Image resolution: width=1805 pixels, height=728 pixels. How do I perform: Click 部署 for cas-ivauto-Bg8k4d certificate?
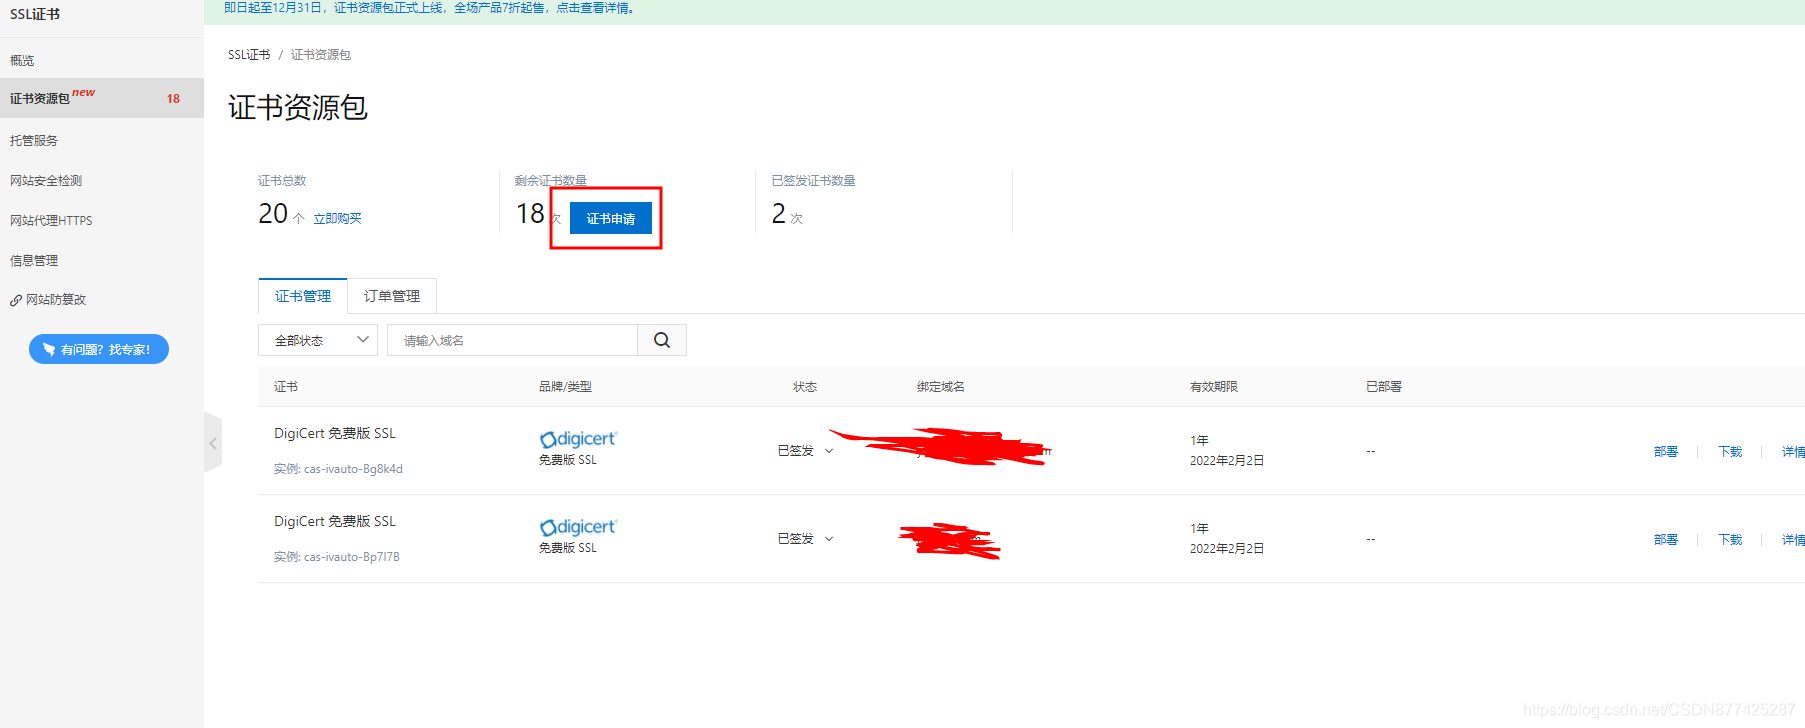1666,451
